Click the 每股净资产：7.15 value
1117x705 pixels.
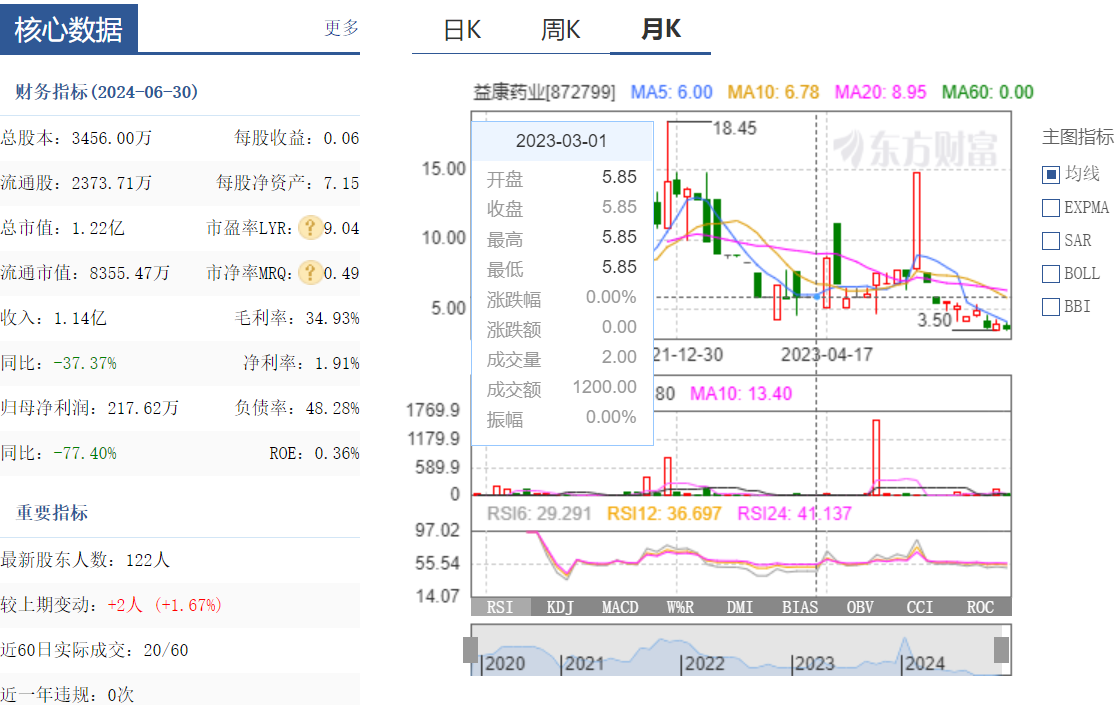288,183
